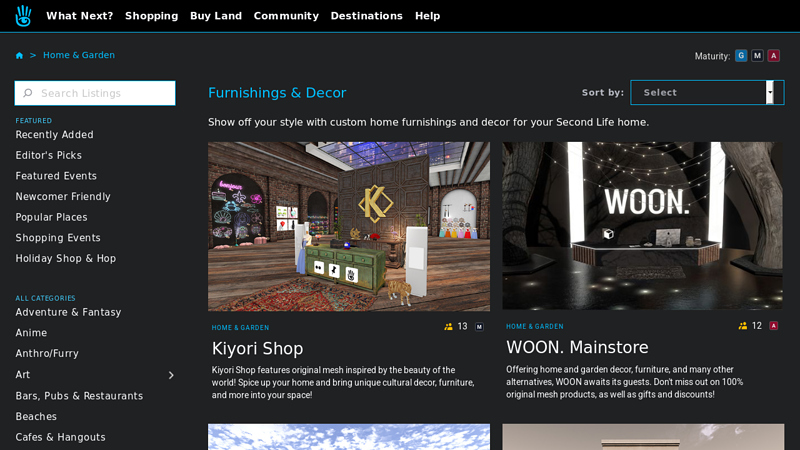Viewport: 800px width, 450px height.
Task: Select Cafes & Hangouts category
Action: point(60,437)
